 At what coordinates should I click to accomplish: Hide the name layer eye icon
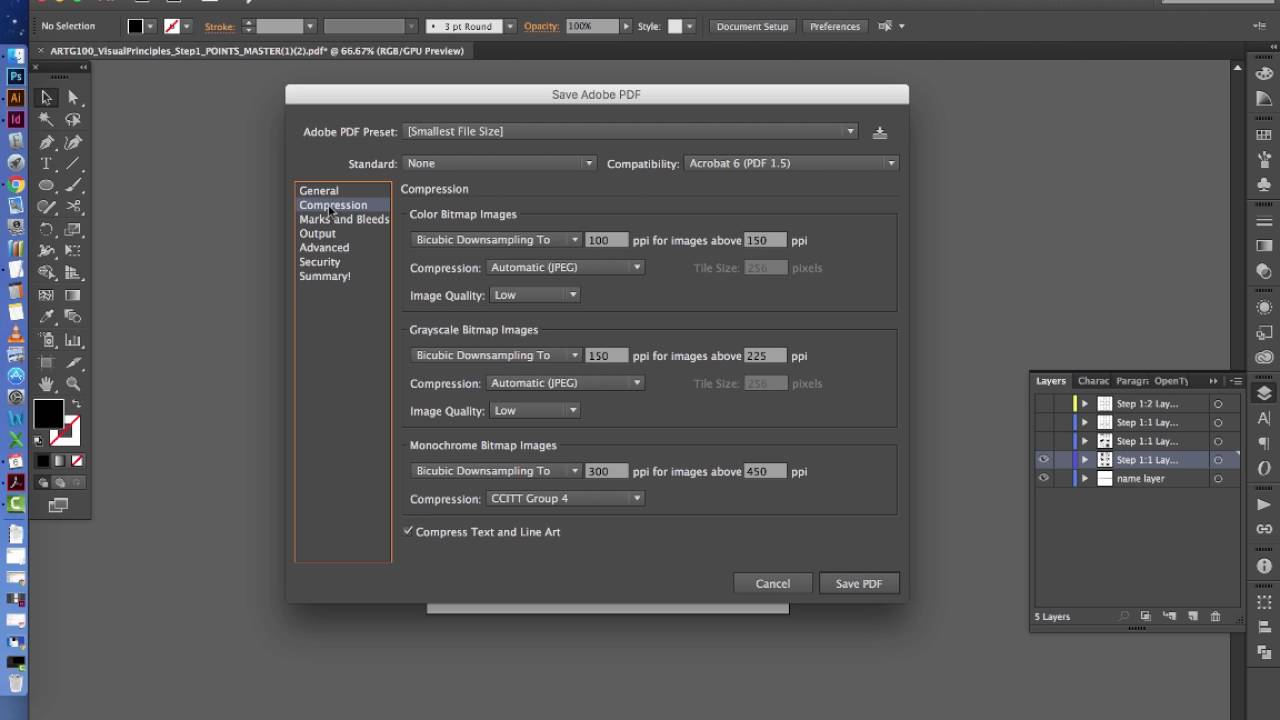click(x=1043, y=478)
